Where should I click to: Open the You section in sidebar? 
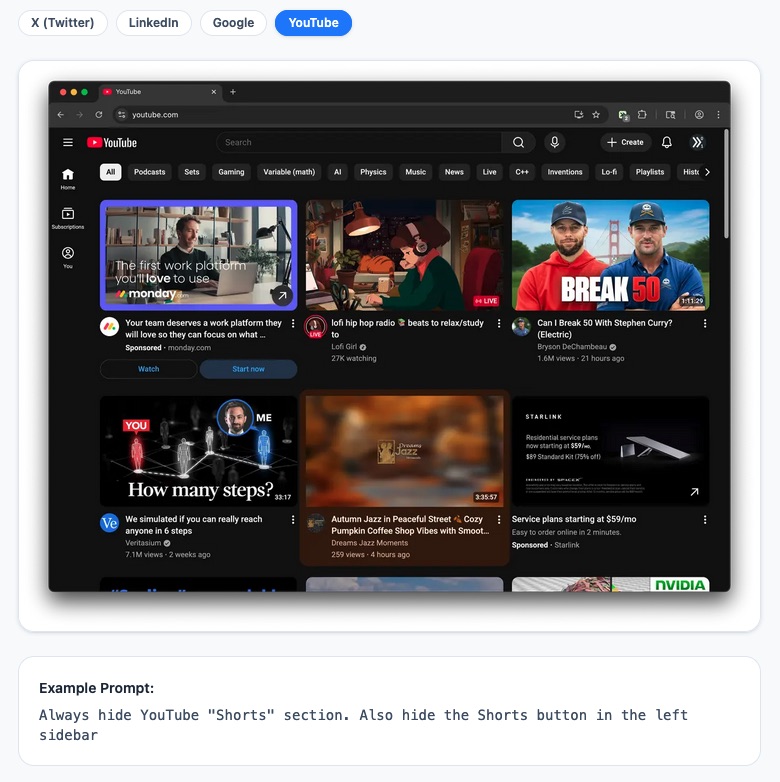68,258
